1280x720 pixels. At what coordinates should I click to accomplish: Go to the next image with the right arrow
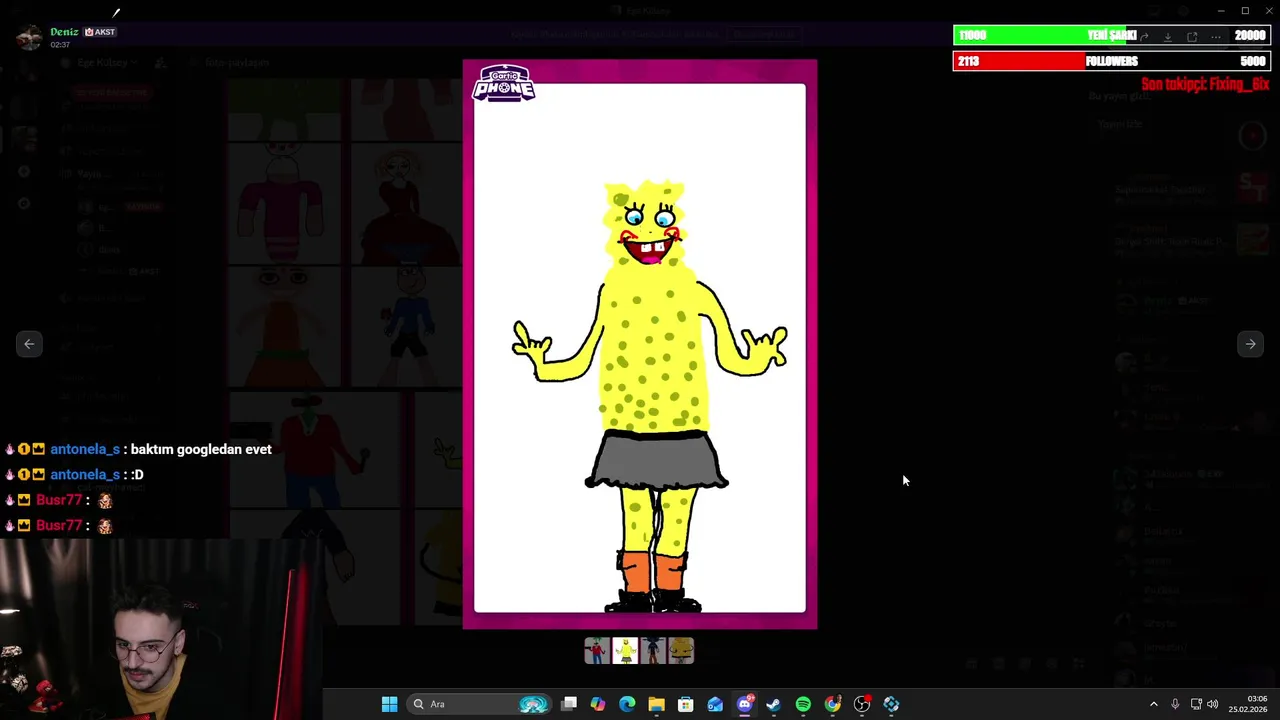coord(1250,344)
